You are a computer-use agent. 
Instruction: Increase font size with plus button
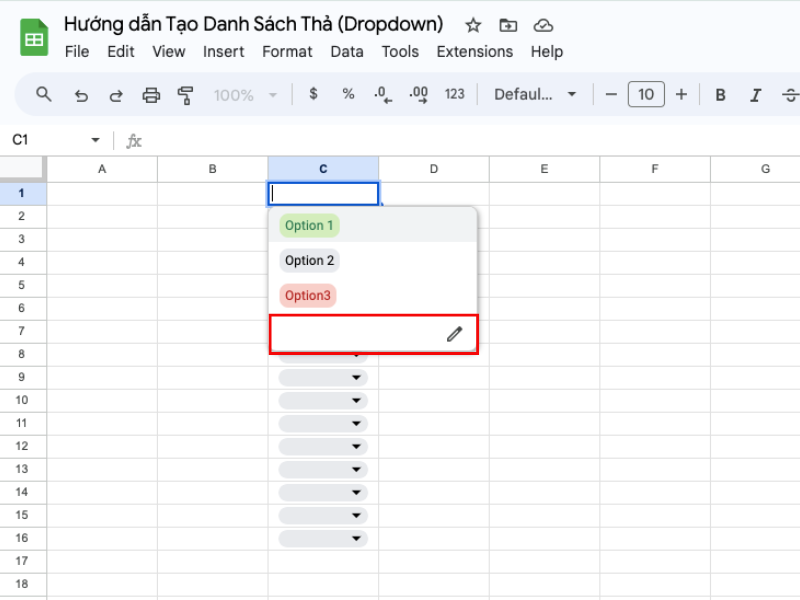tap(681, 95)
